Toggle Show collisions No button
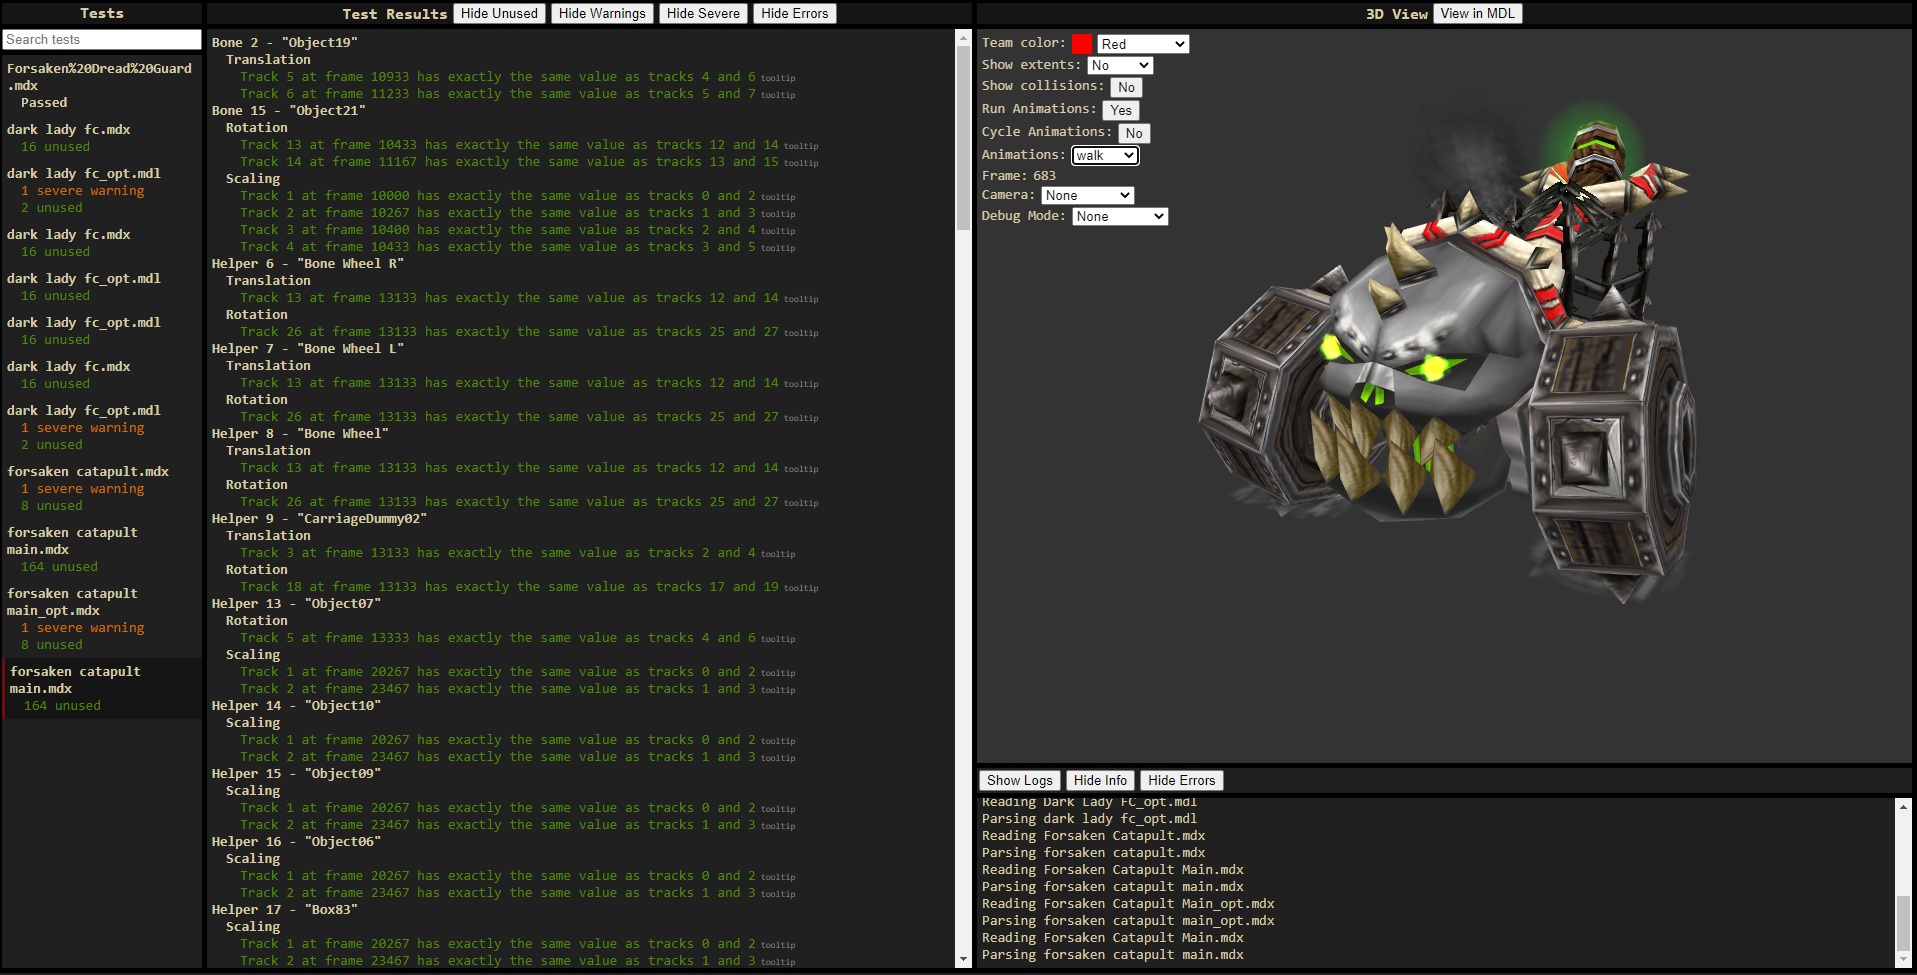 pyautogui.click(x=1126, y=87)
